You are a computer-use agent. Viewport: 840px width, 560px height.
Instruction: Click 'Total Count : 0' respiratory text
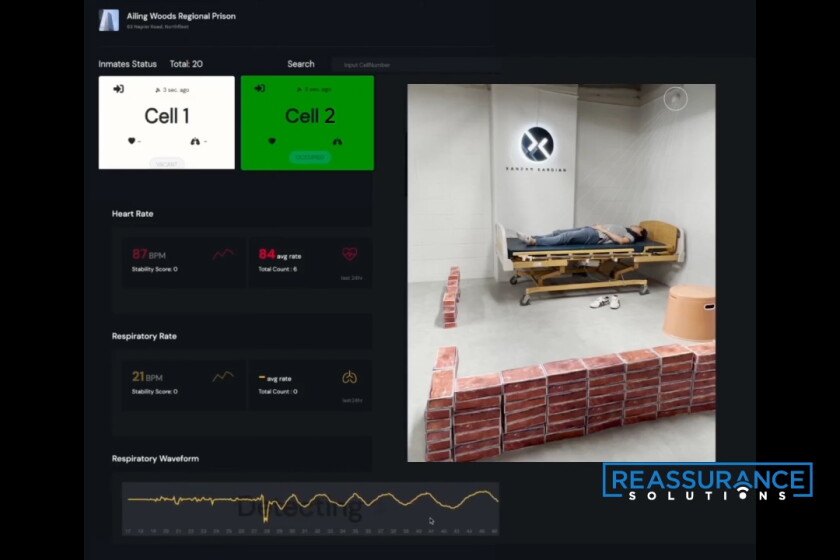click(278, 391)
